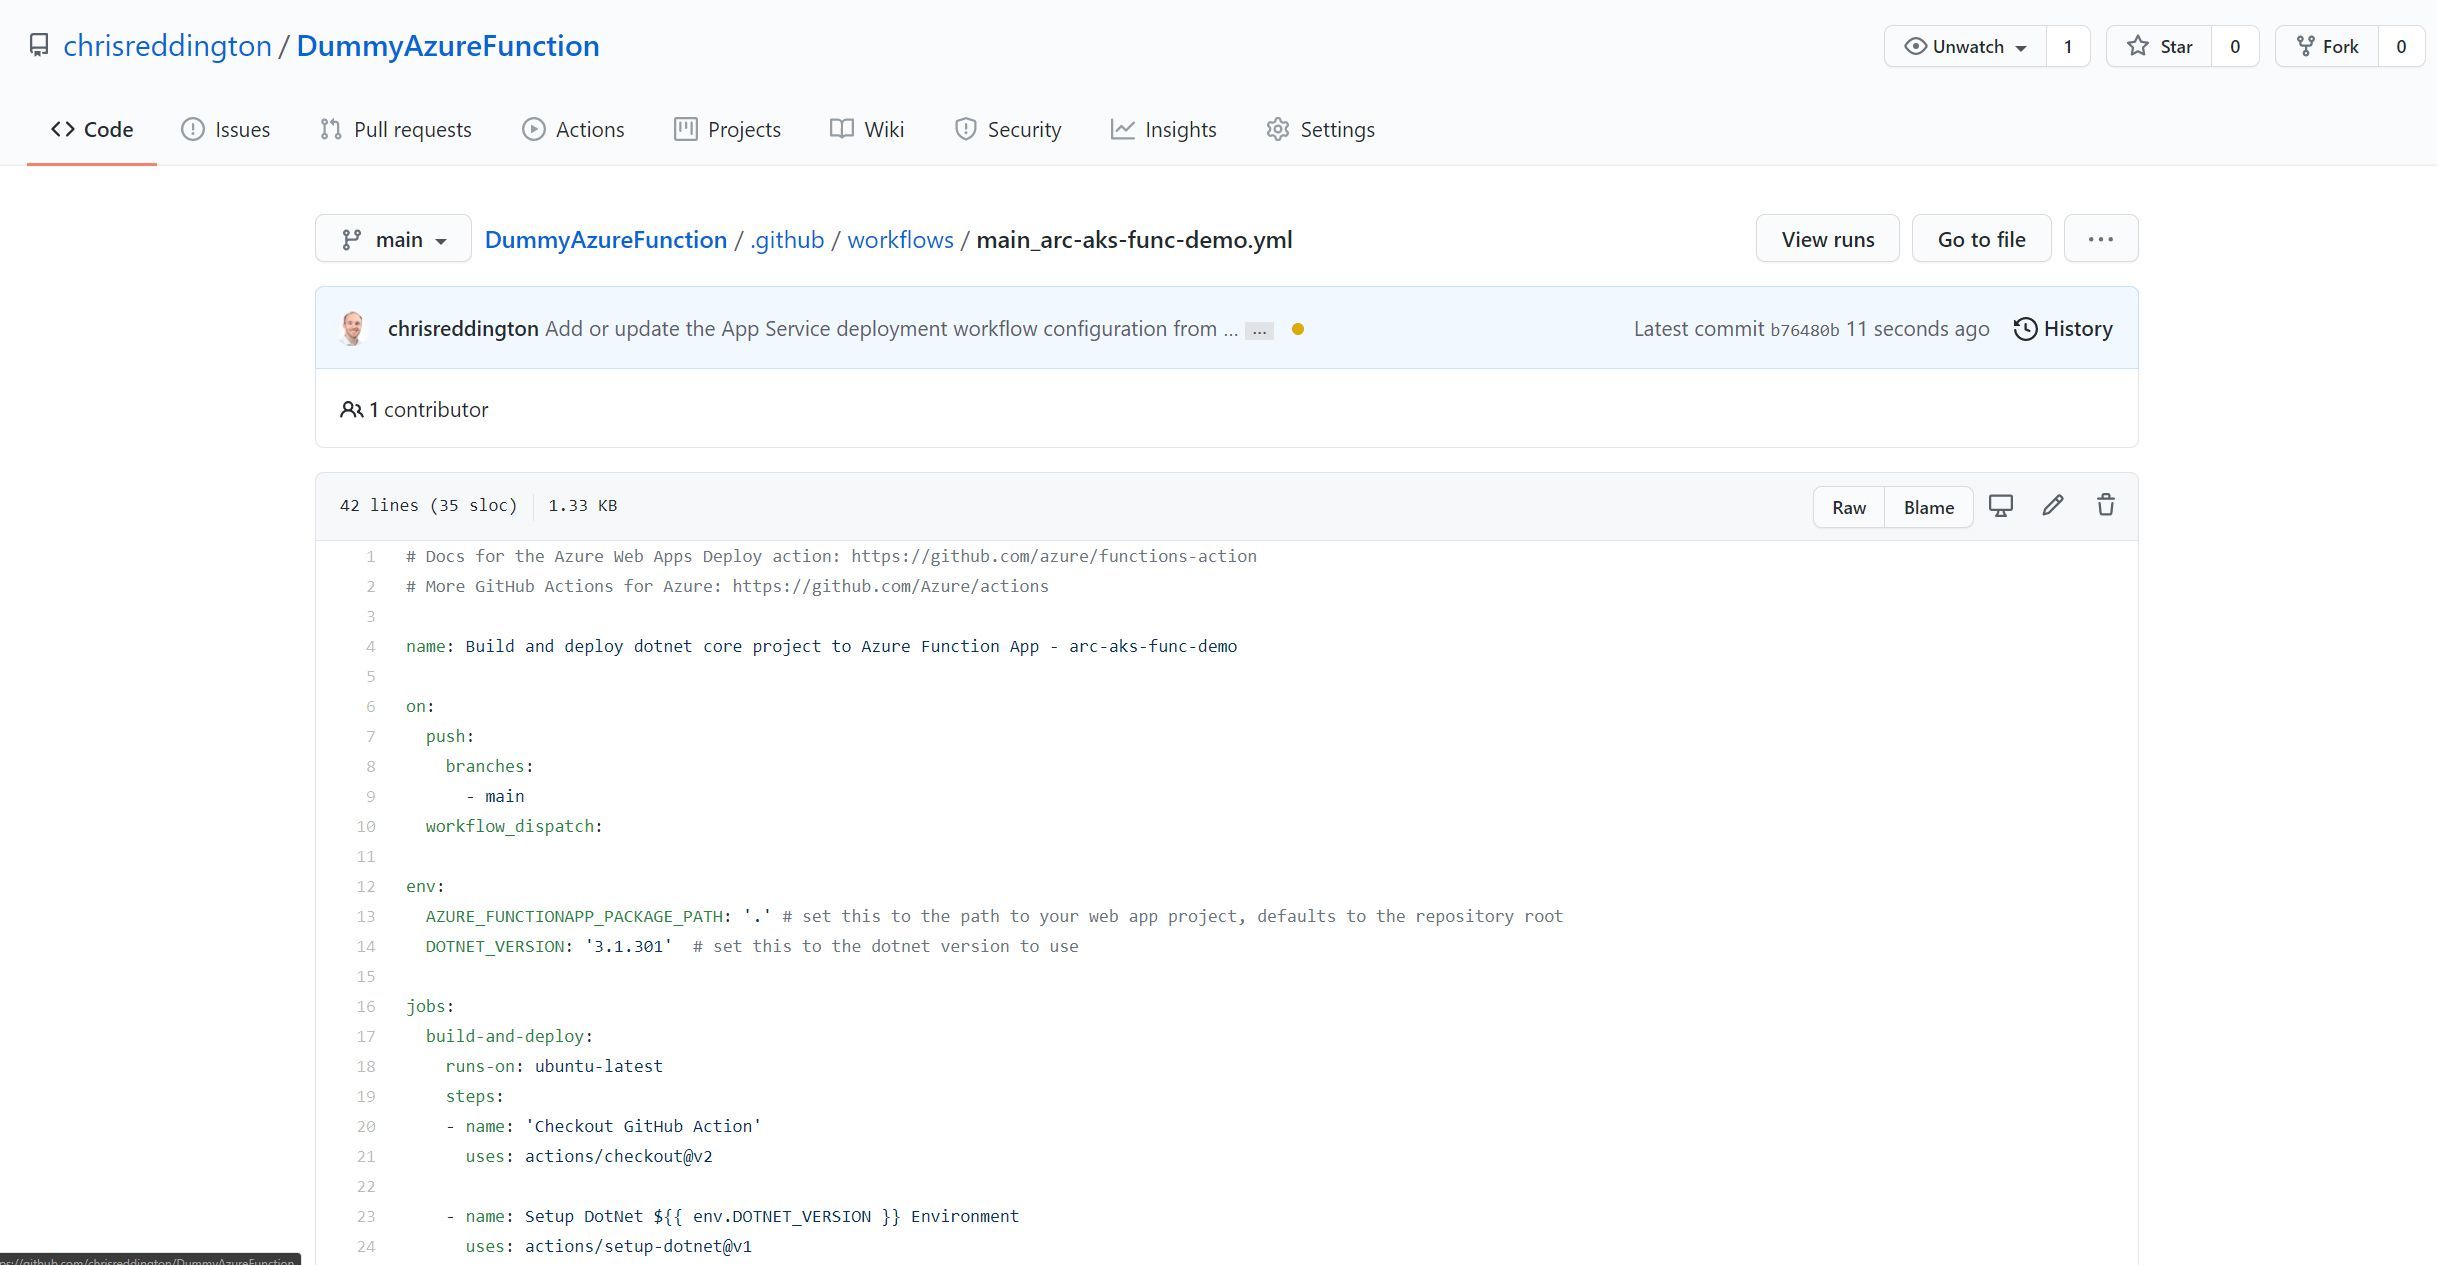Expand the more options ellipsis menu

(2100, 240)
